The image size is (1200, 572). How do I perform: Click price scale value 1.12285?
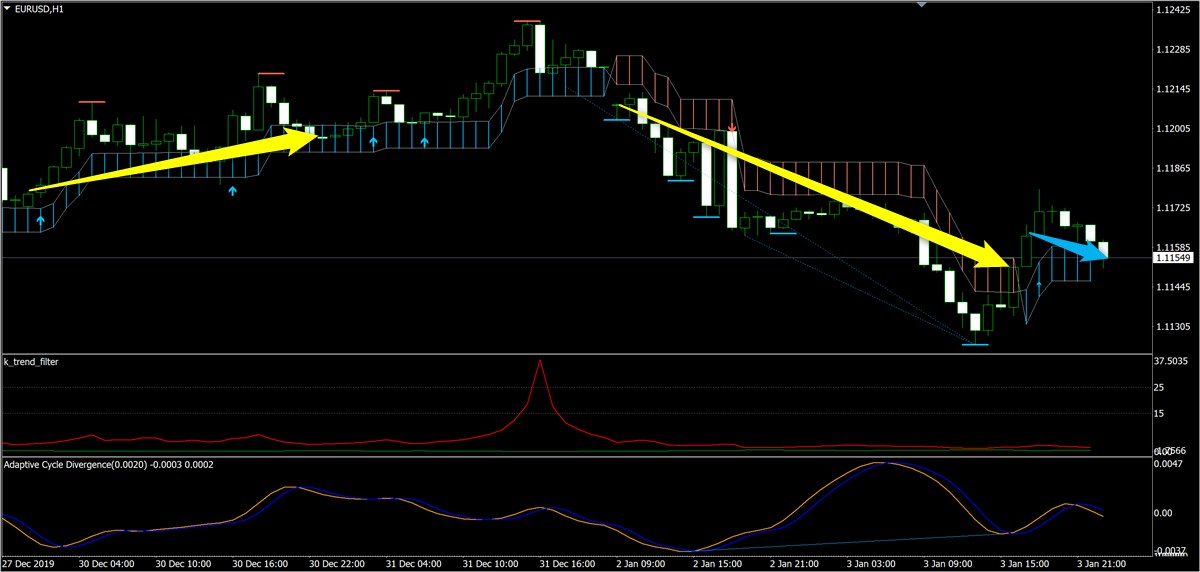click(x=1171, y=50)
